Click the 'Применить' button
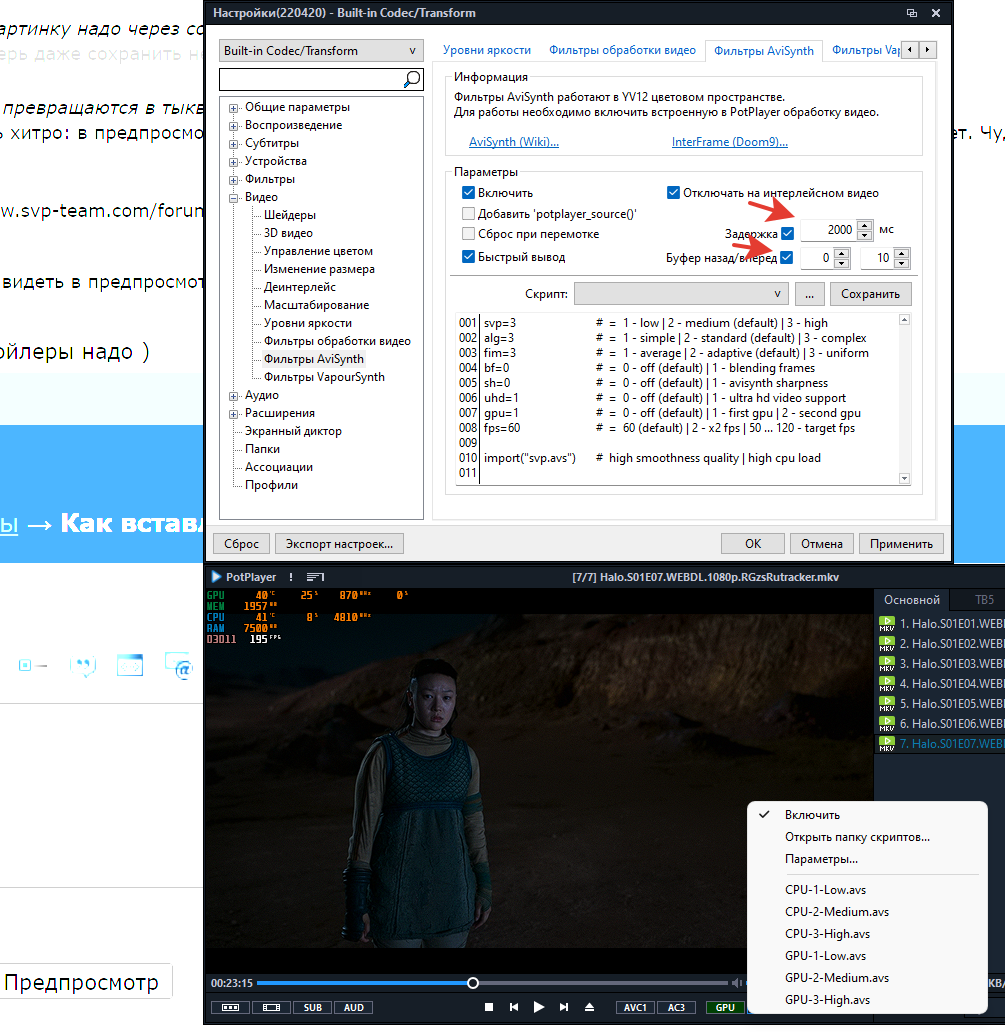The width and height of the screenshot is (1005, 1032). point(901,544)
